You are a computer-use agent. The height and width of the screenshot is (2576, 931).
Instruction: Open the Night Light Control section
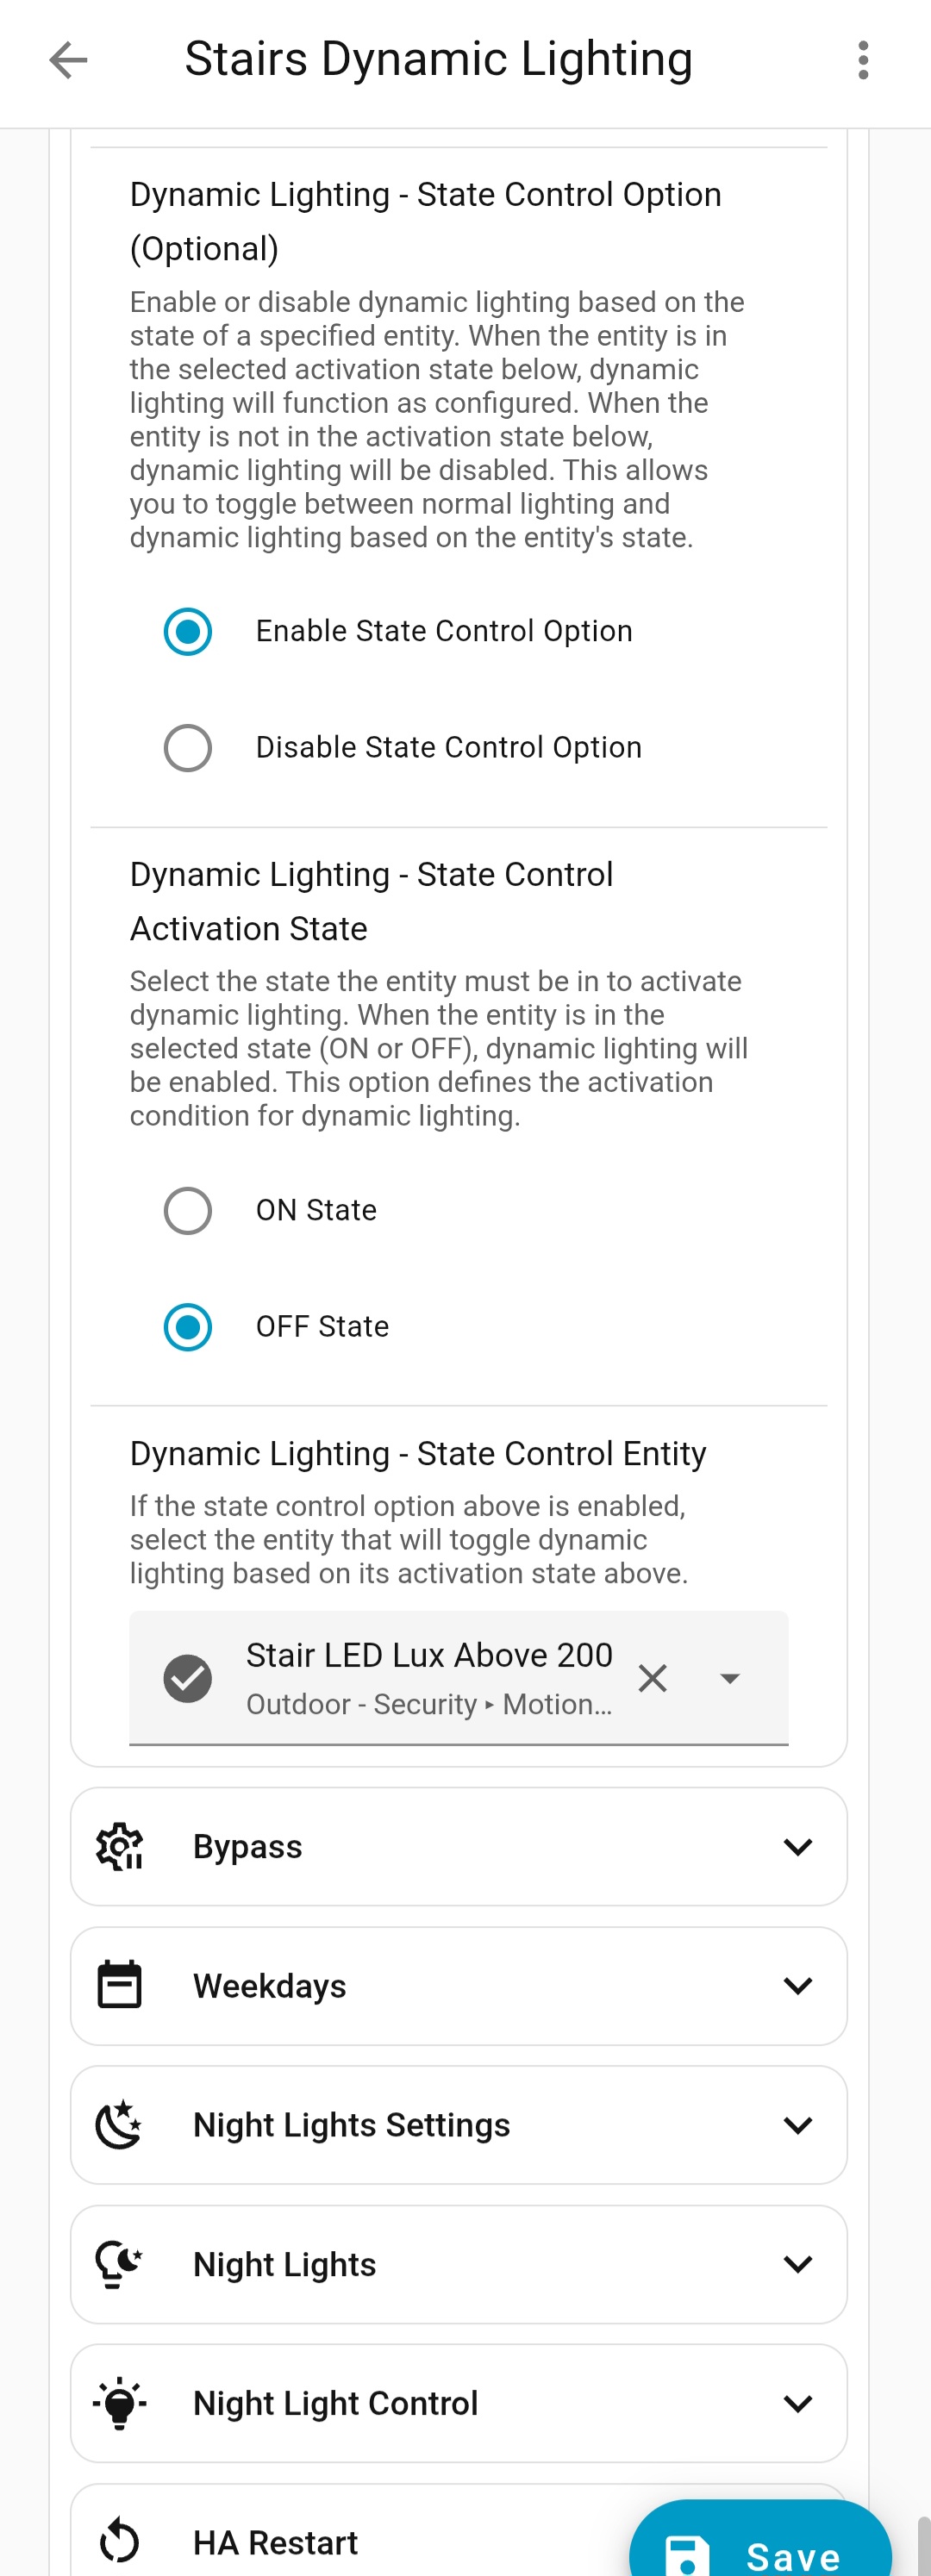click(797, 2402)
